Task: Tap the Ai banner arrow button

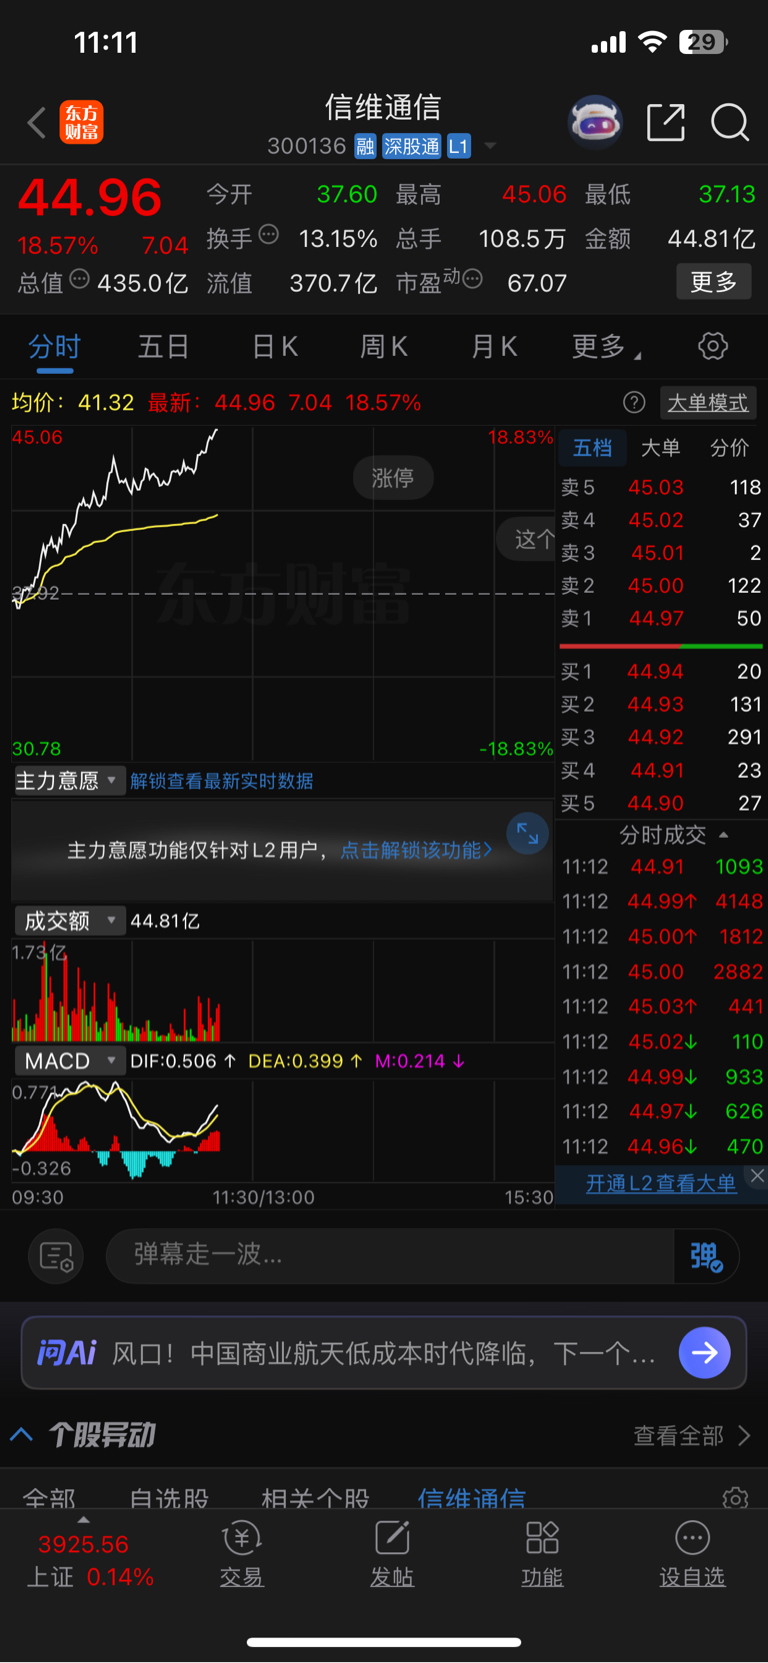Action: point(705,1353)
